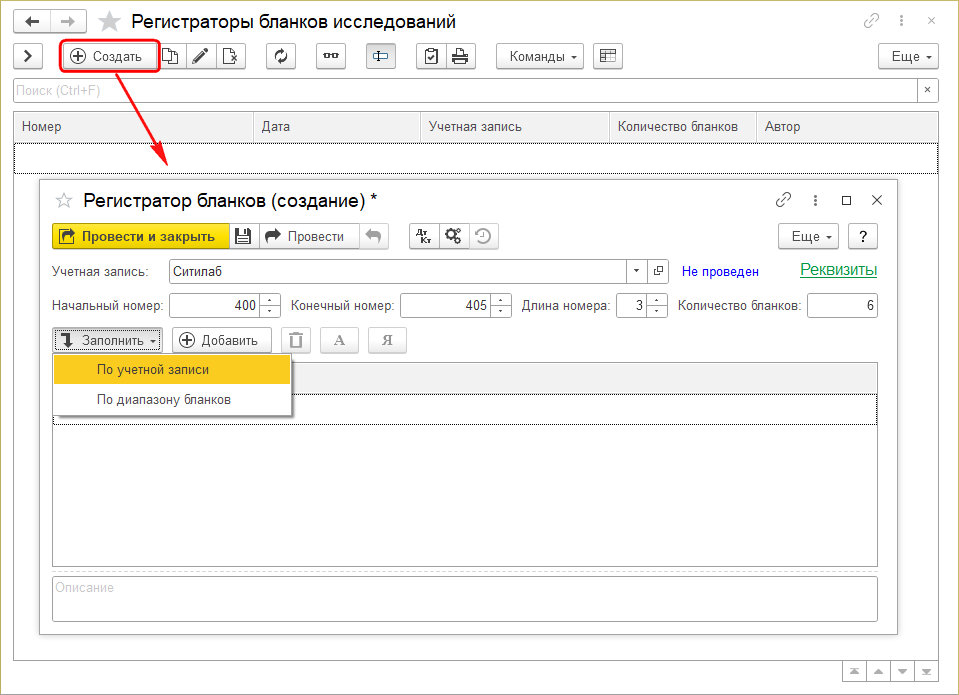This screenshot has height=695, width=959.
Task: Click the Описание text field
Action: click(465, 598)
